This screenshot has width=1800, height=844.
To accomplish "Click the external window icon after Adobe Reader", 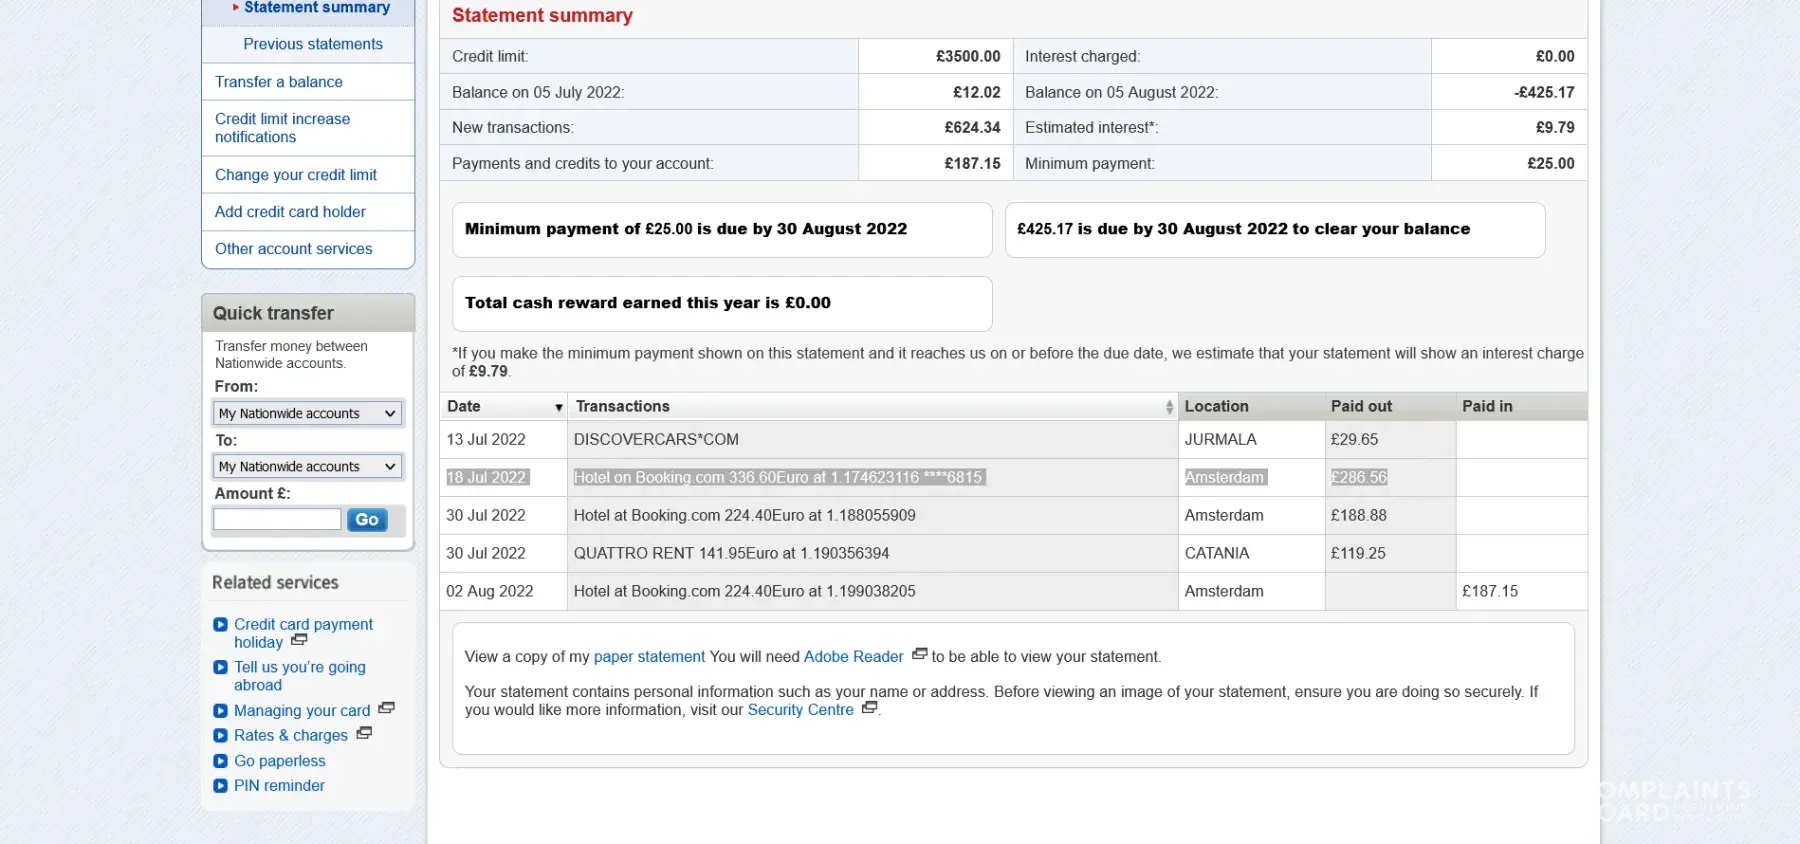I will click(919, 655).
